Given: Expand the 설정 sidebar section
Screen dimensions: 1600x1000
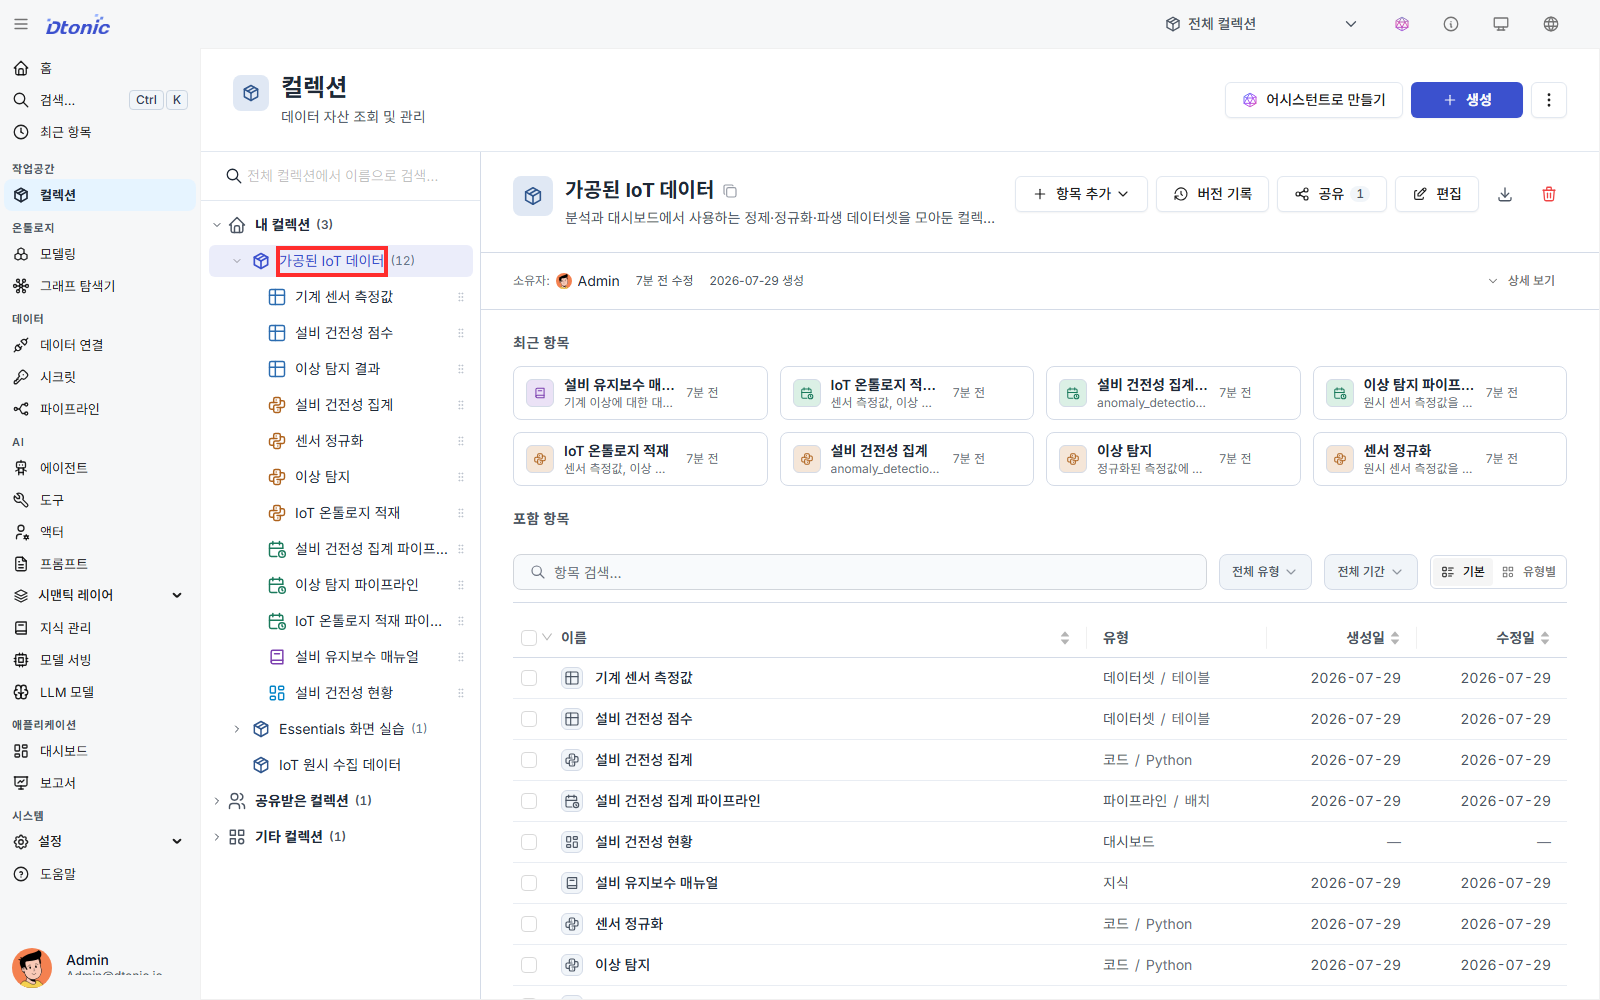Looking at the screenshot, I should [x=98, y=842].
